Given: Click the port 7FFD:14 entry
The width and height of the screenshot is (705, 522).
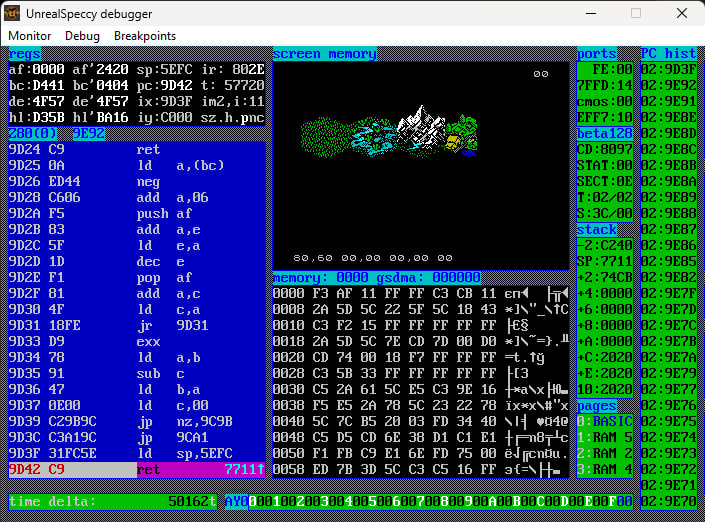Looking at the screenshot, I should coord(605,85).
